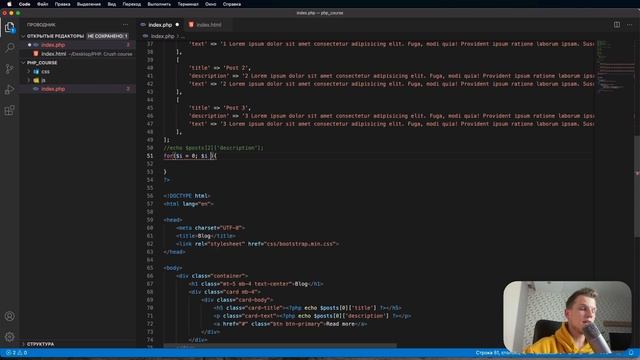Click line number 52 in gutter
The width and height of the screenshot is (640, 360).
(x=150, y=164)
